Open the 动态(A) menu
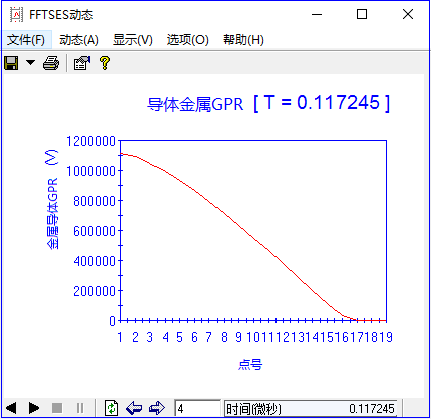 click(79, 40)
